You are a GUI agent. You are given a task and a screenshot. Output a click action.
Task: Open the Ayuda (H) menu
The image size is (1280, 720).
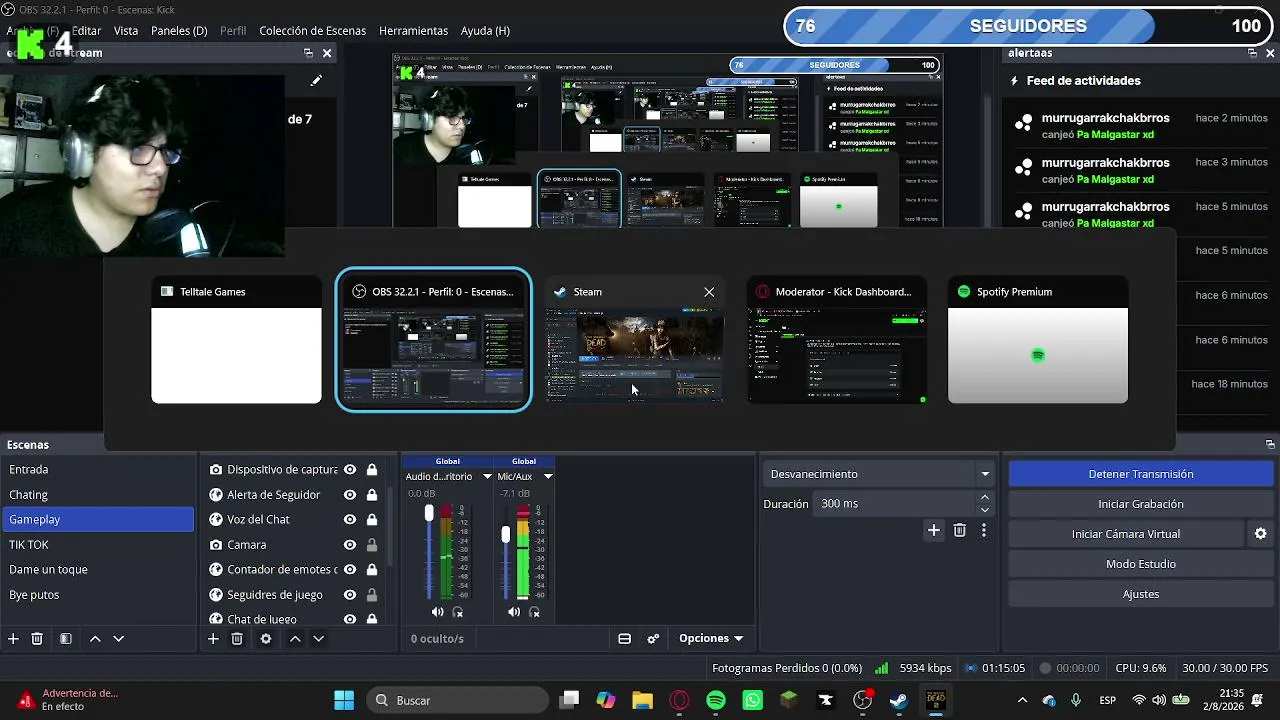(x=485, y=31)
